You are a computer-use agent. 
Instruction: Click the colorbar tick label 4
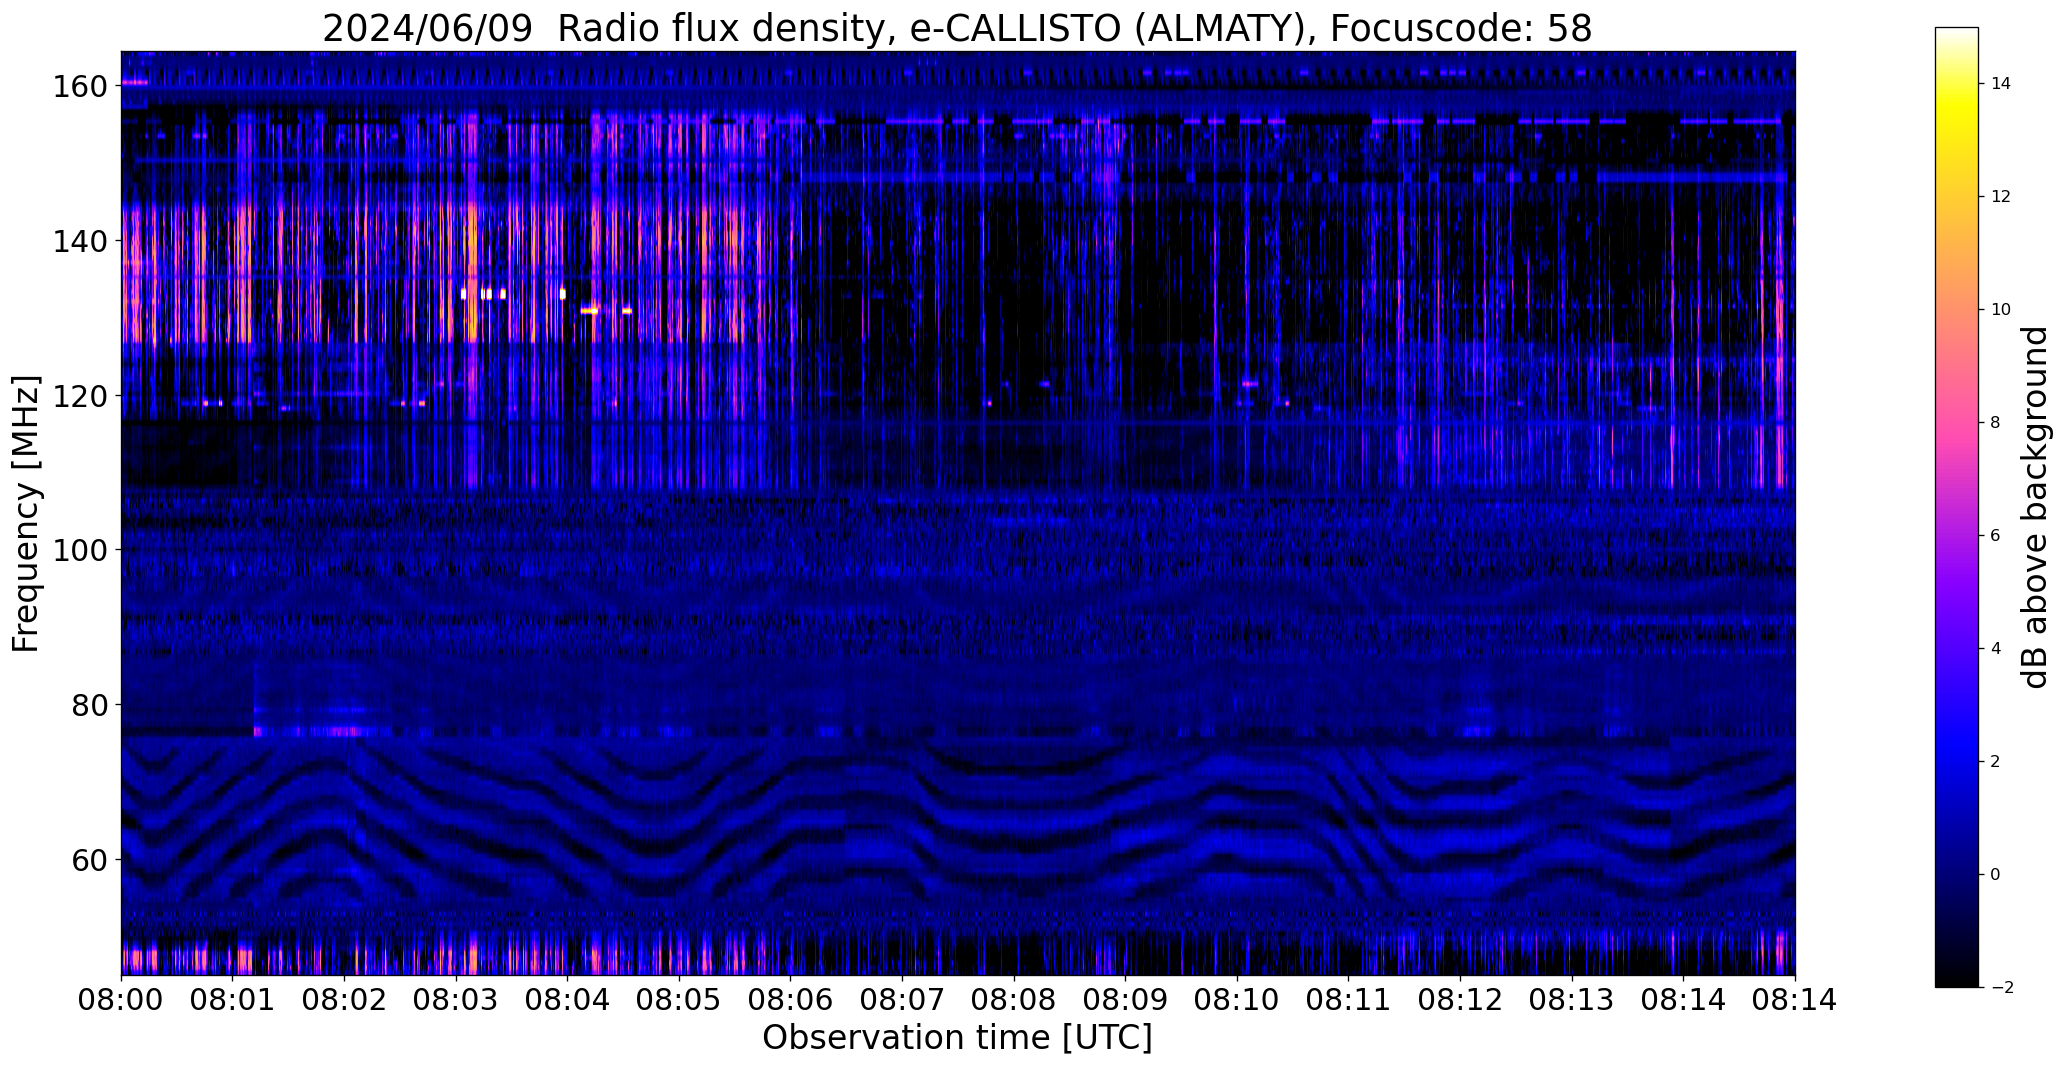pos(1996,649)
